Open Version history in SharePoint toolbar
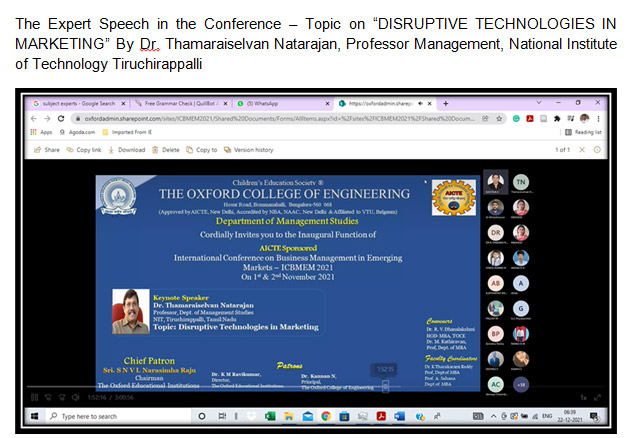The image size is (630, 438). 249,150
